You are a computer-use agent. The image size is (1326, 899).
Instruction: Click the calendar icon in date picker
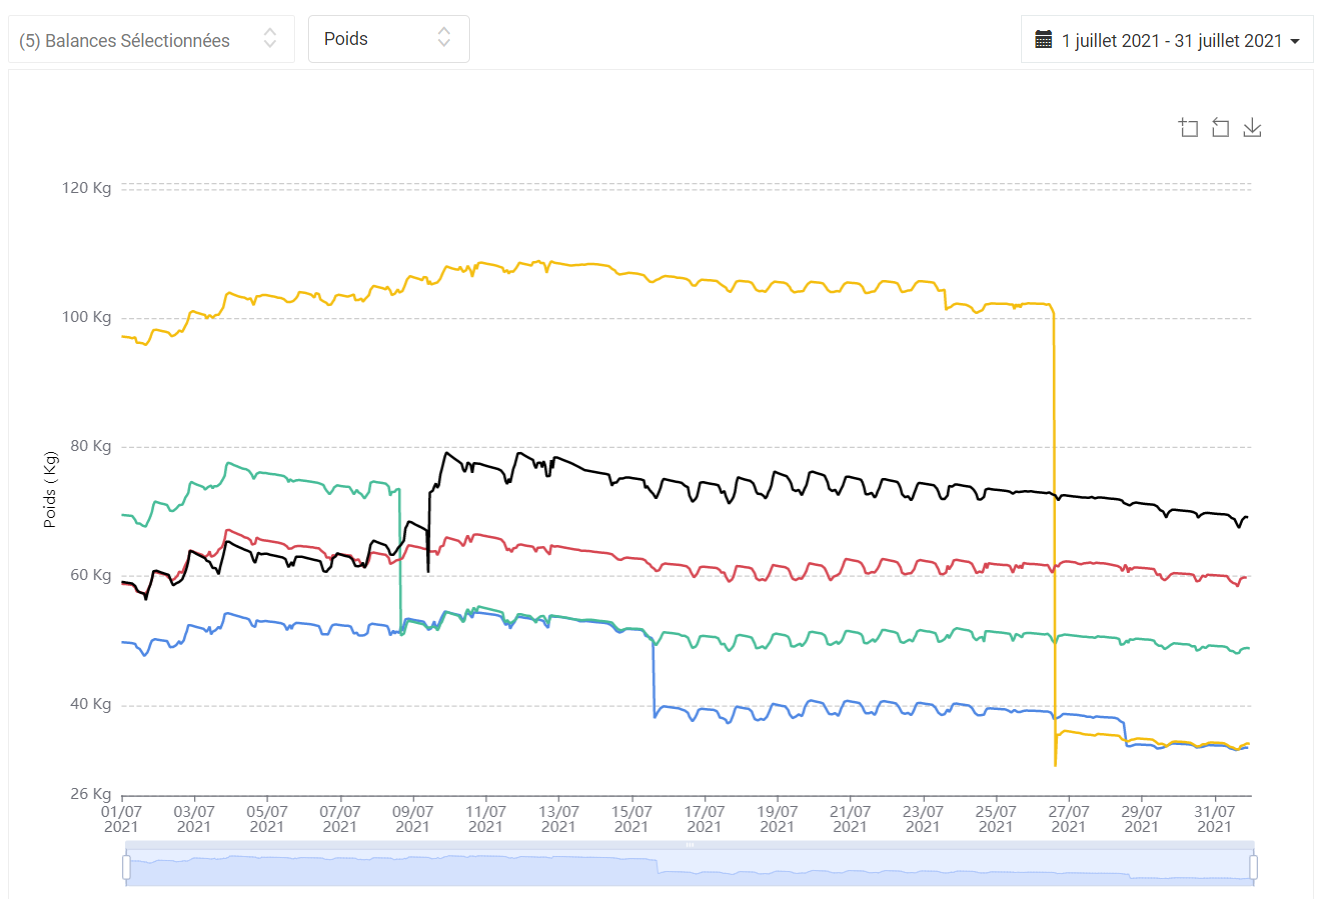pyautogui.click(x=1043, y=40)
